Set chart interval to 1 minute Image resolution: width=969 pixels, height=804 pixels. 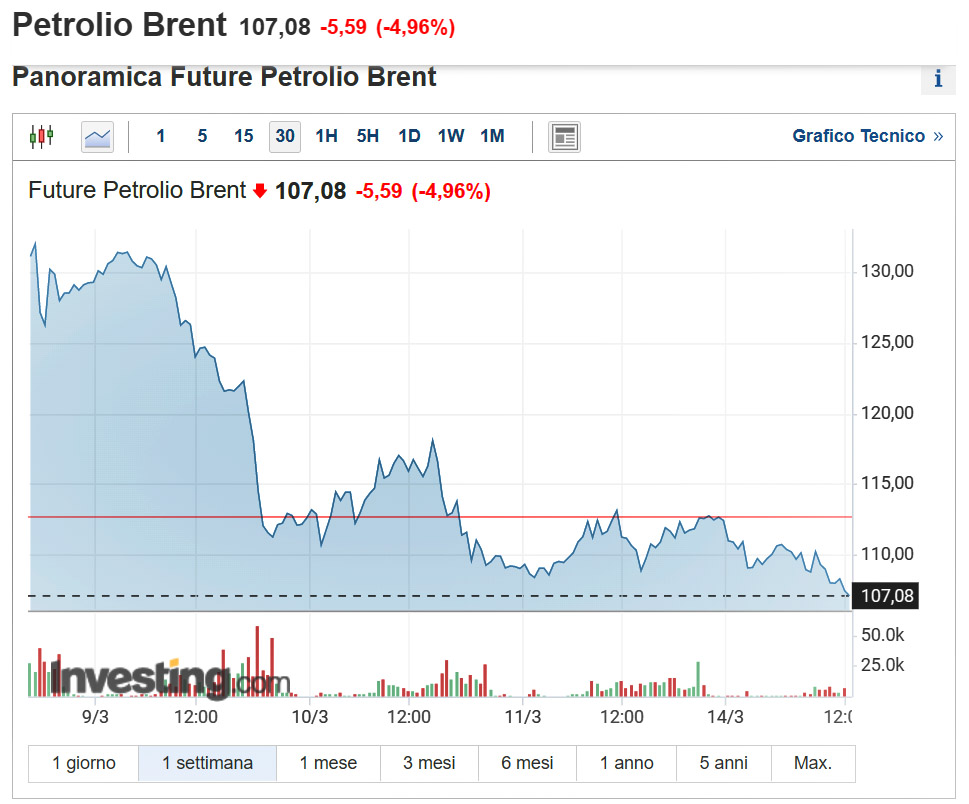(x=161, y=136)
